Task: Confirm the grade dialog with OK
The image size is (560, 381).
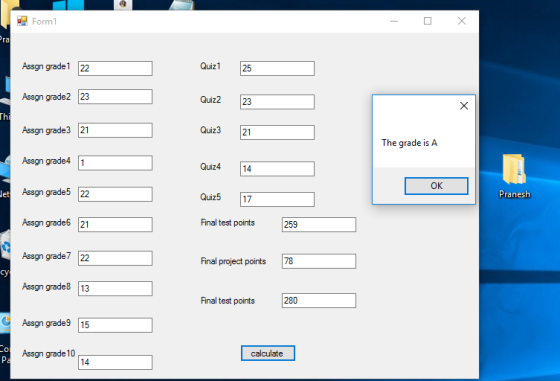Action: (436, 186)
